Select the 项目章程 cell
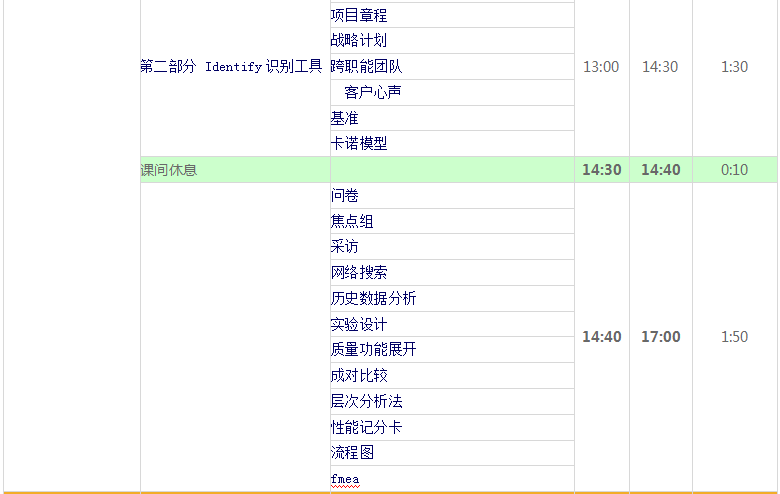This screenshot has height=494, width=780. [452, 15]
